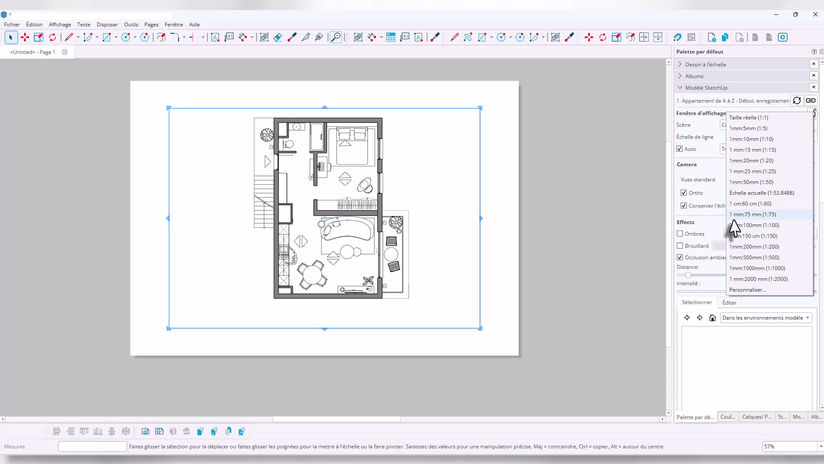Image resolution: width=824 pixels, height=464 pixels.
Task: Activate the Zoom magnifier tool
Action: (335, 37)
